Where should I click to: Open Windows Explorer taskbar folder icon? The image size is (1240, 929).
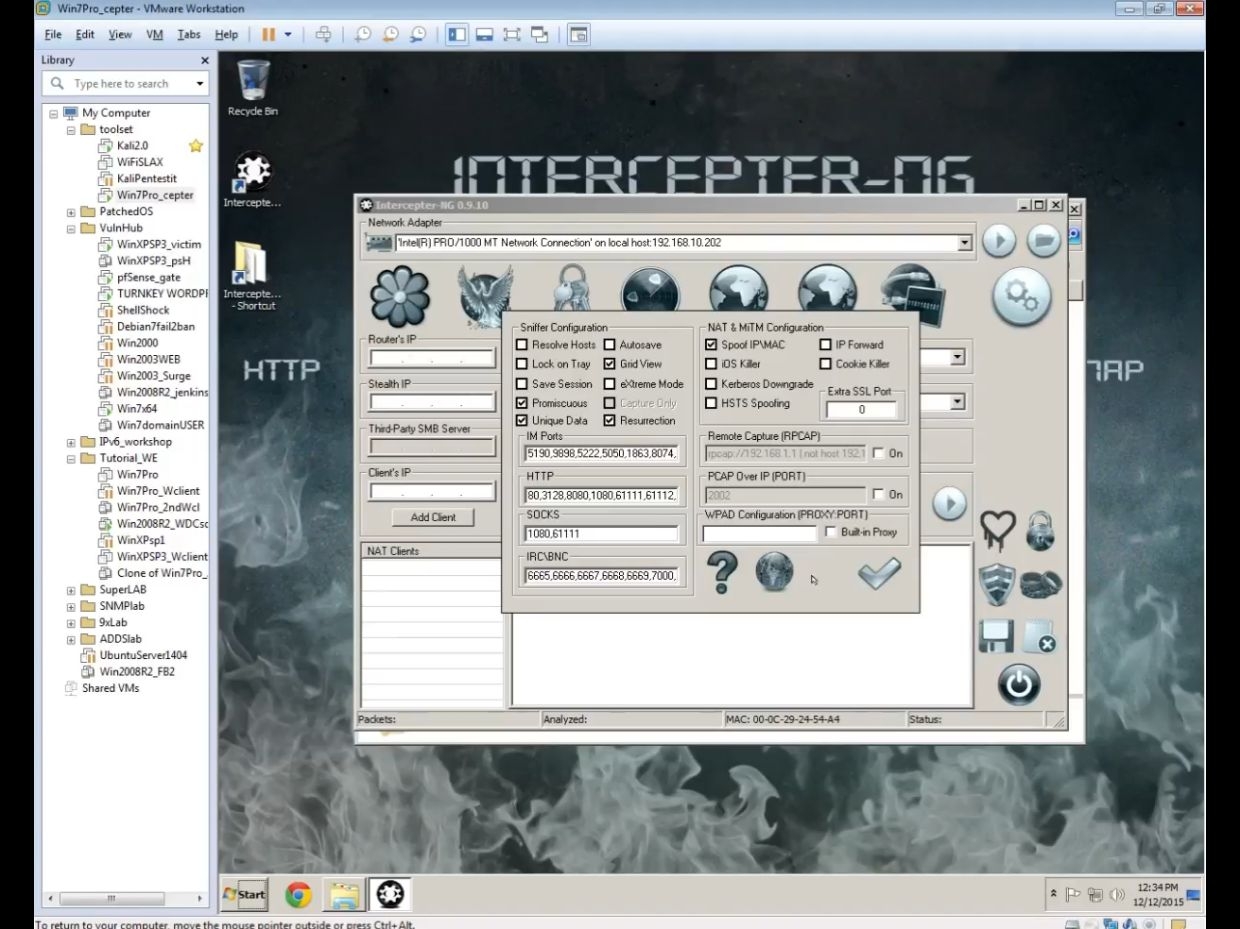click(344, 895)
